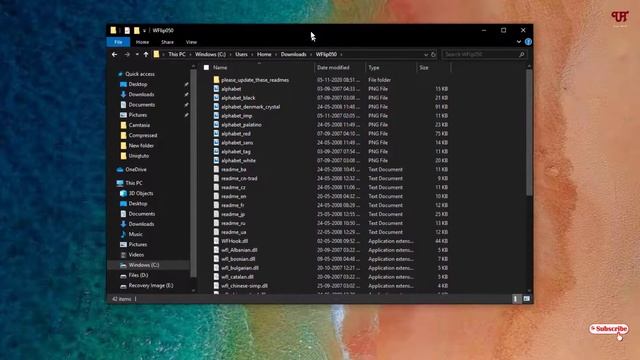Screen dimensions: 640x360
Task: Expand breadcrumb arrow after Downloads
Action: (311, 54)
